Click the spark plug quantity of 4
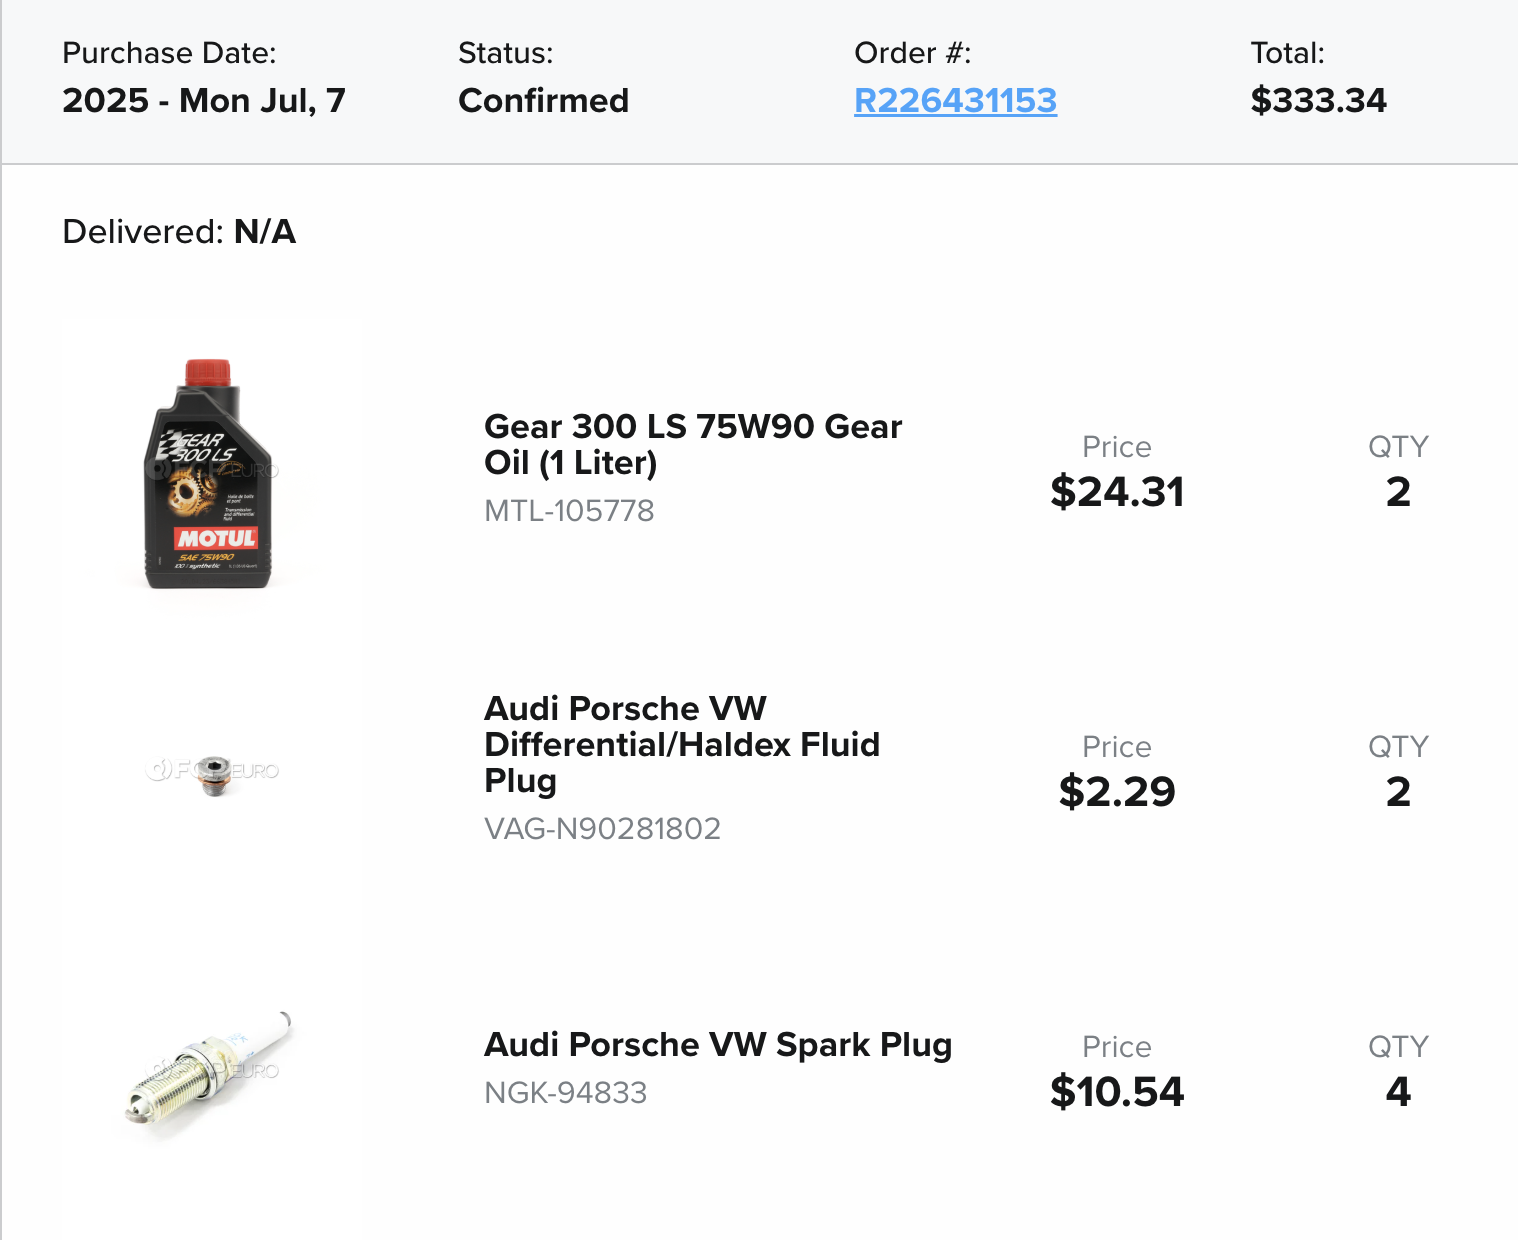 [x=1398, y=1092]
